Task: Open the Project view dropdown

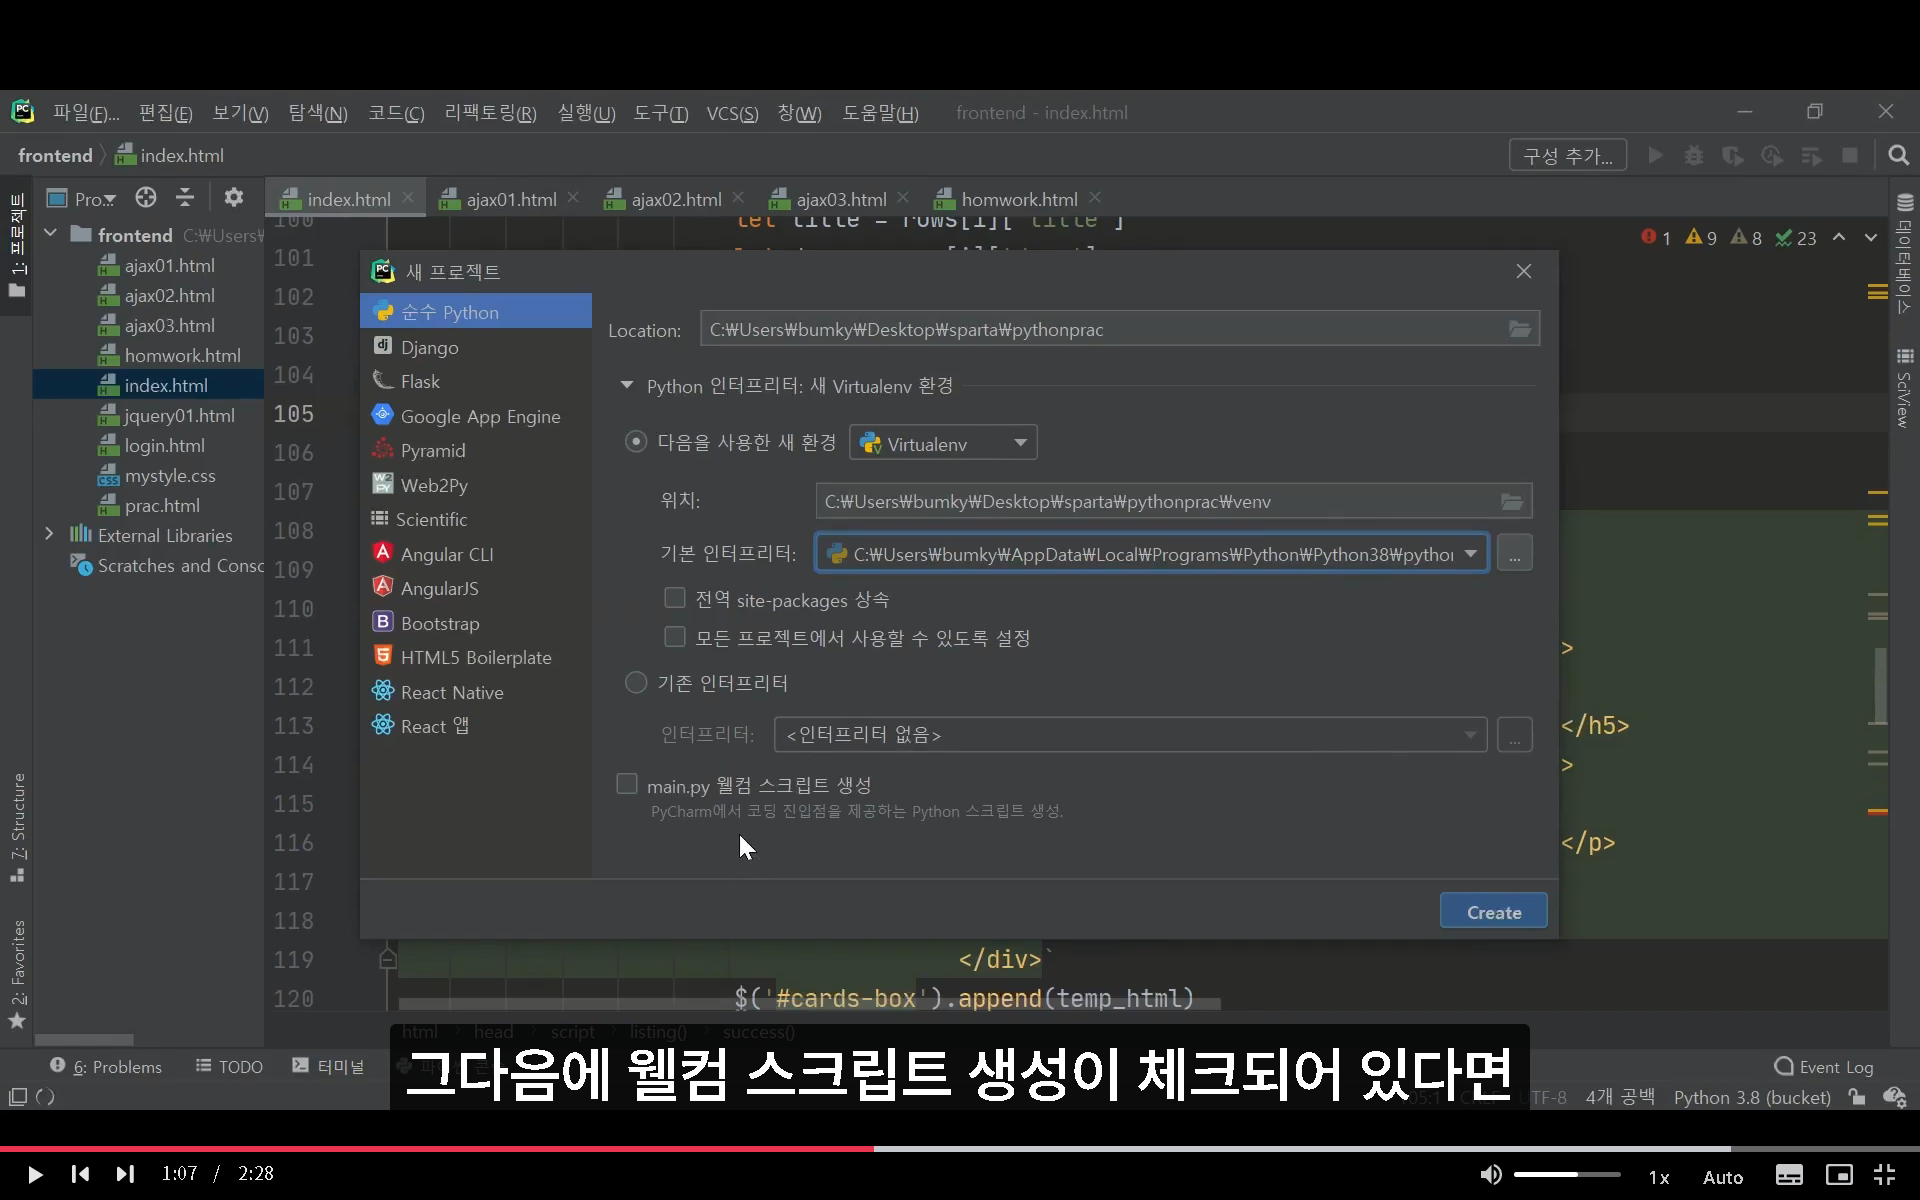Action: click(x=83, y=198)
